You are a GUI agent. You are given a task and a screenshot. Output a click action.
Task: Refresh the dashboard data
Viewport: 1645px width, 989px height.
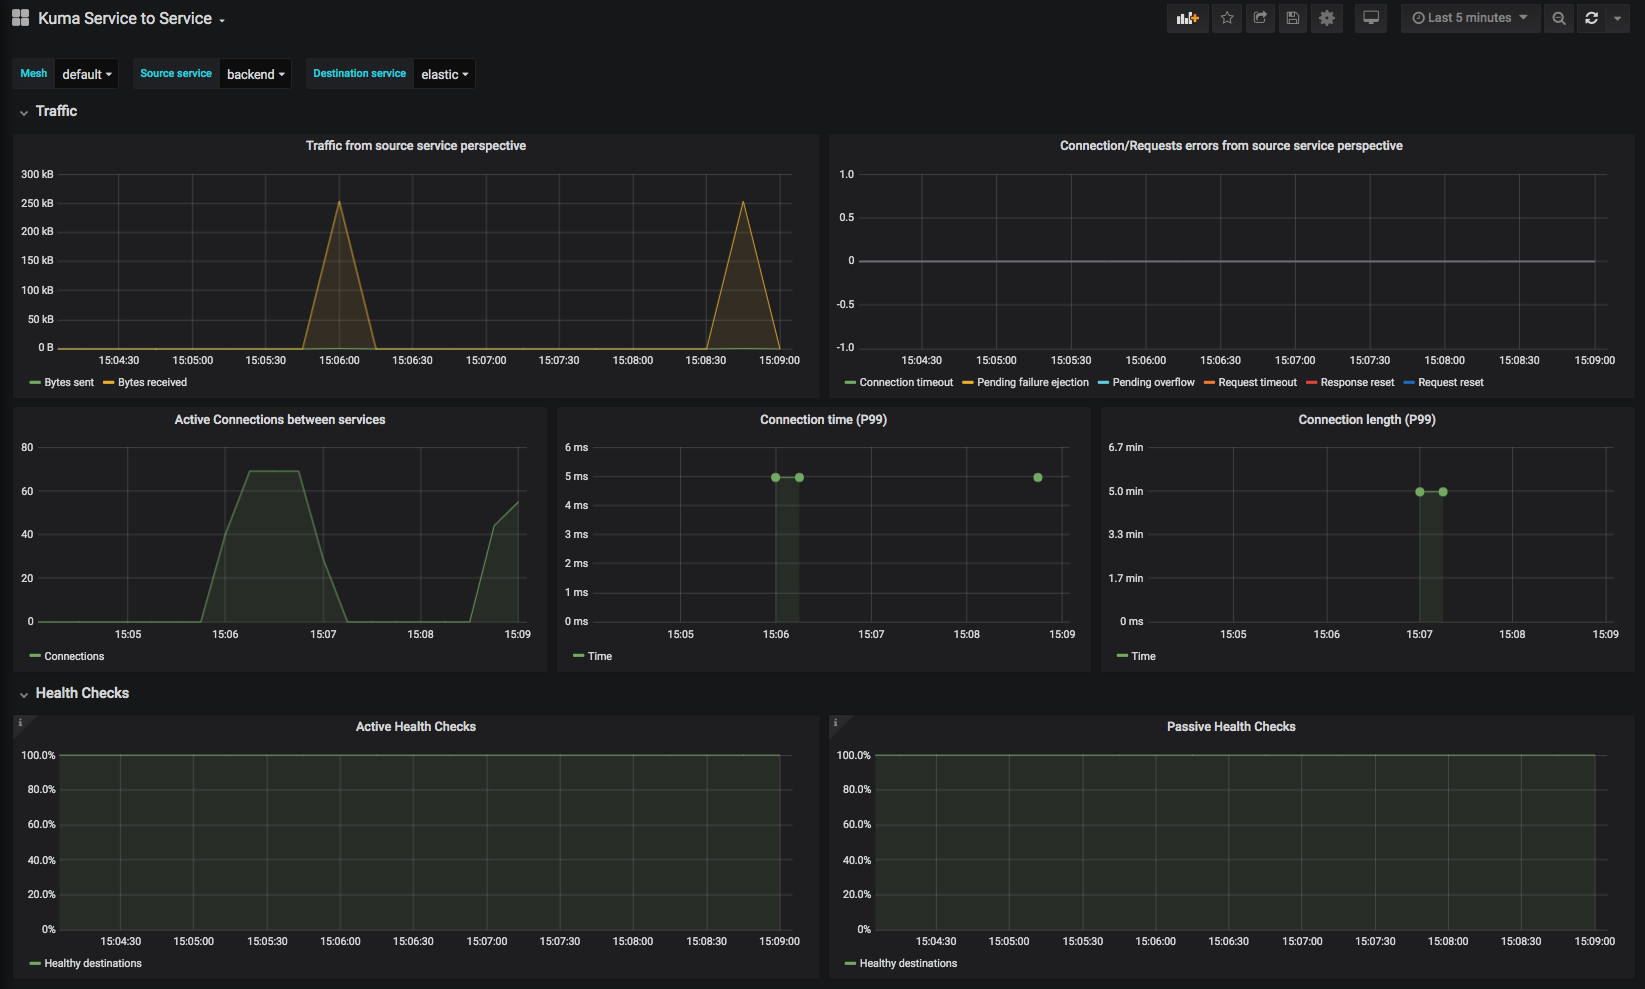click(1590, 18)
